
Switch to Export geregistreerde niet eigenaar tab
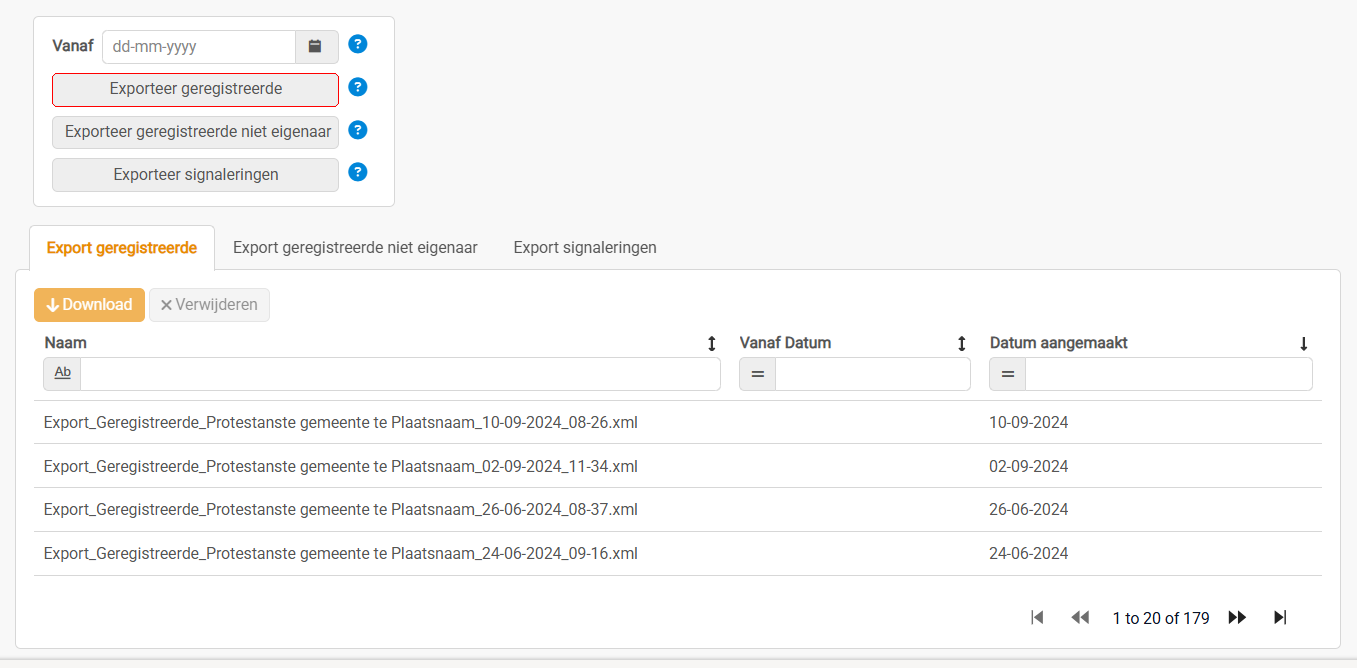(x=355, y=247)
